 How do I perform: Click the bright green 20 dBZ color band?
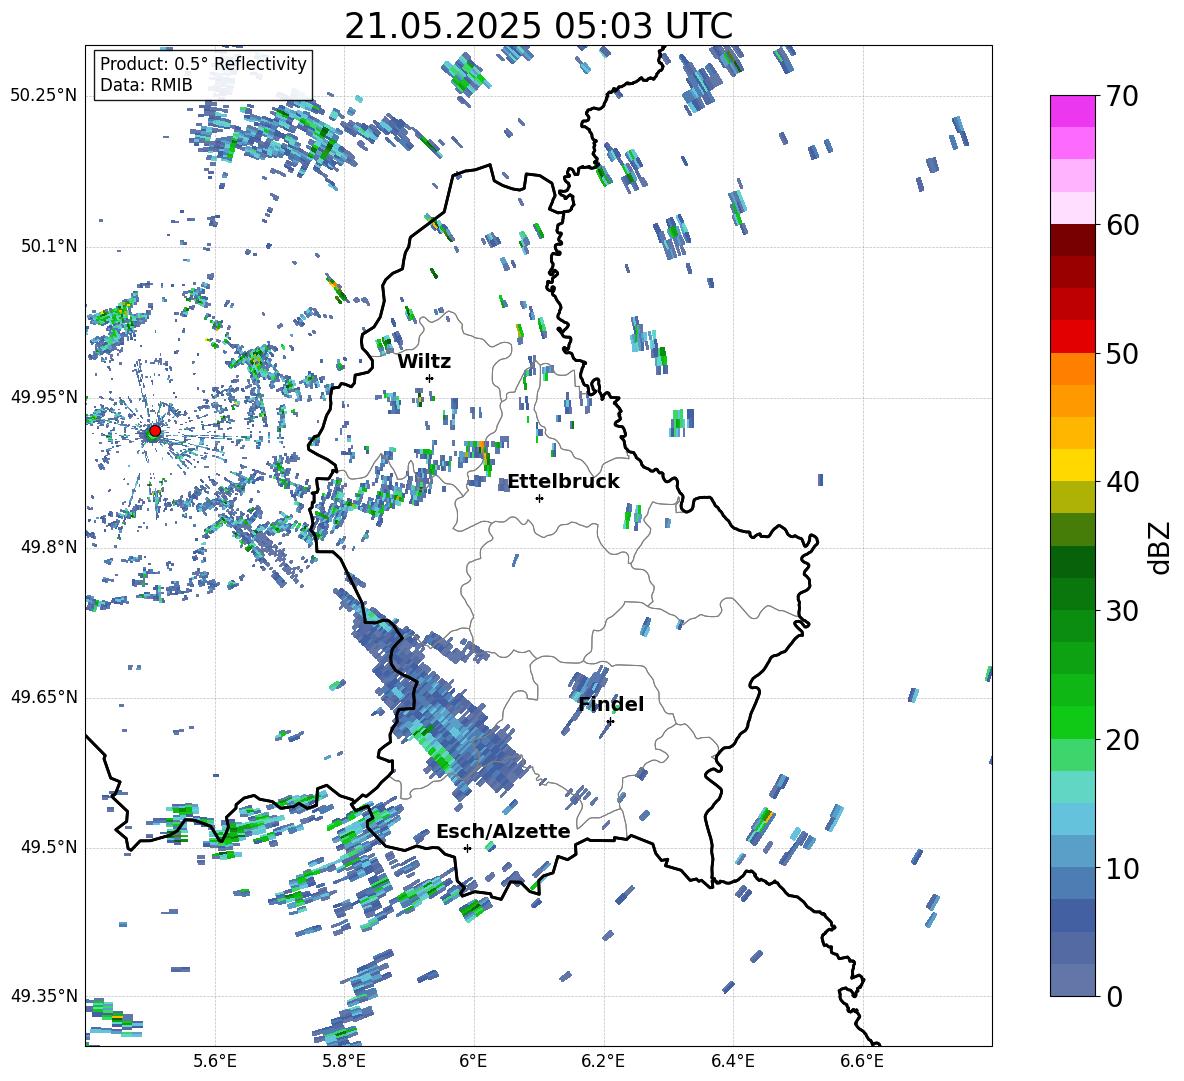coord(1072,722)
